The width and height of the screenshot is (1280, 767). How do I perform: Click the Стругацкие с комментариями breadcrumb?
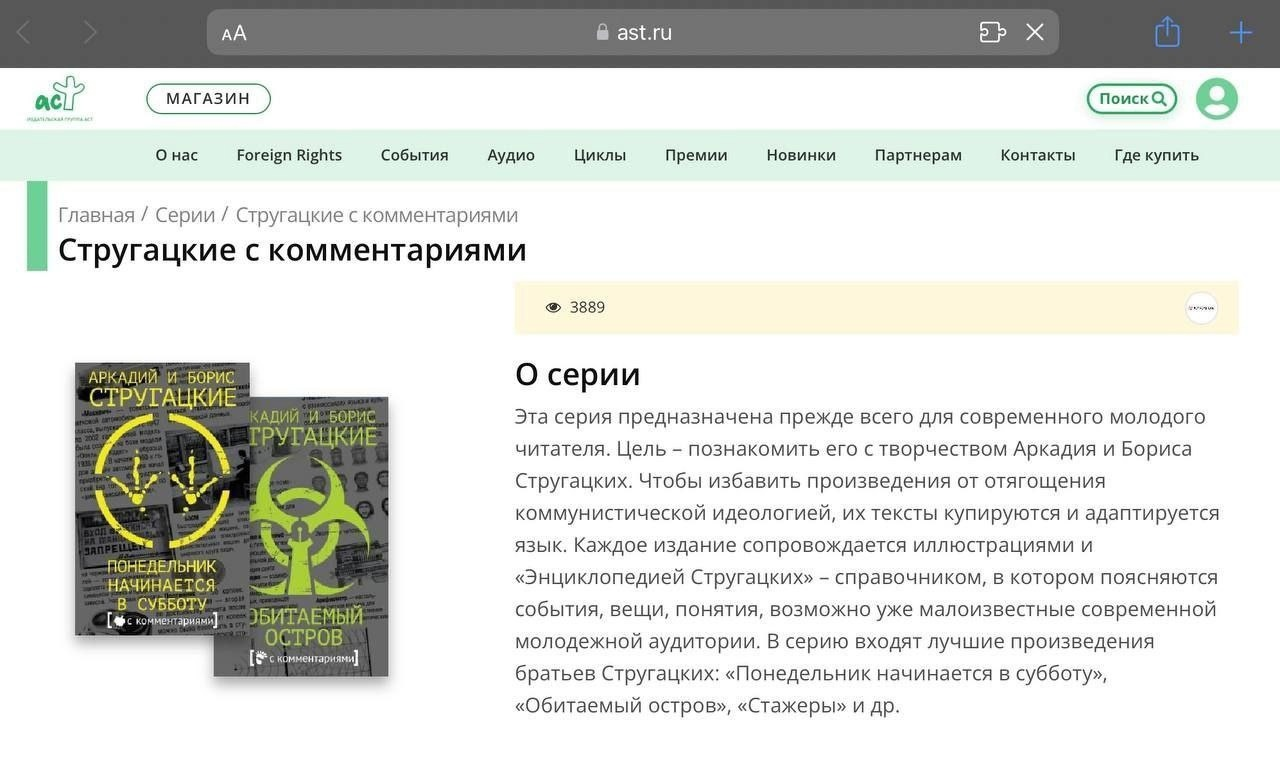(x=377, y=215)
